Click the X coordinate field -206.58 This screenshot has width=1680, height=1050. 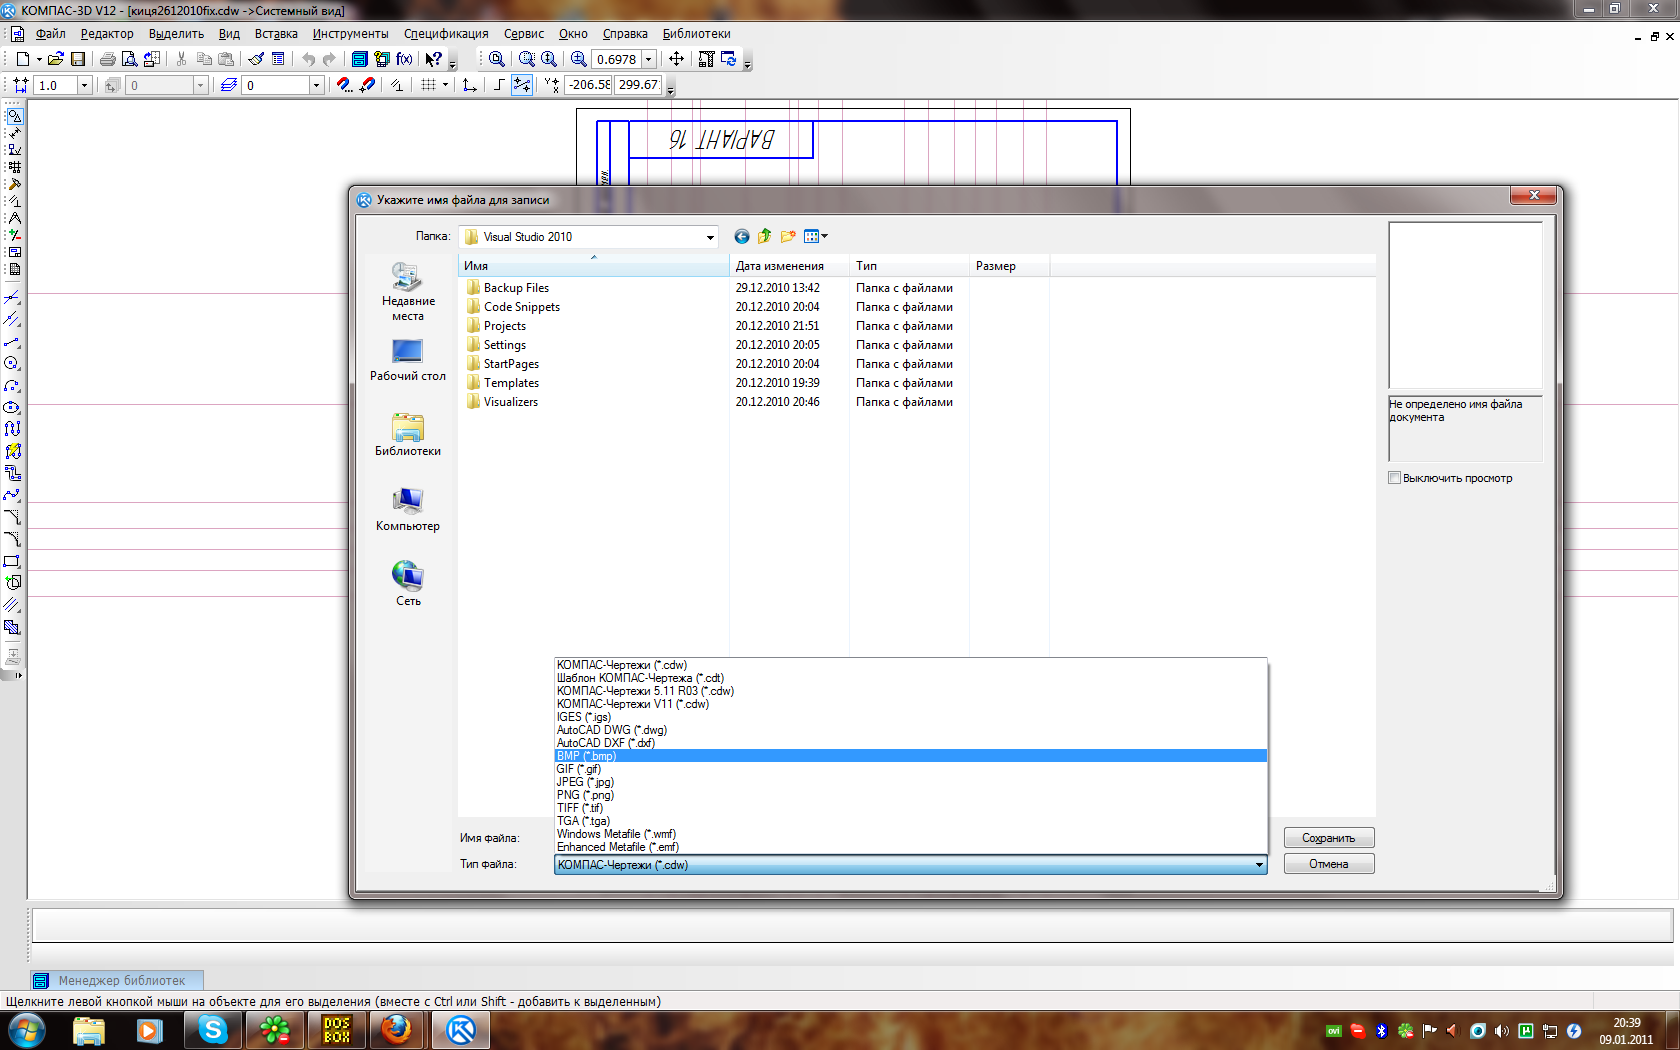coord(589,85)
